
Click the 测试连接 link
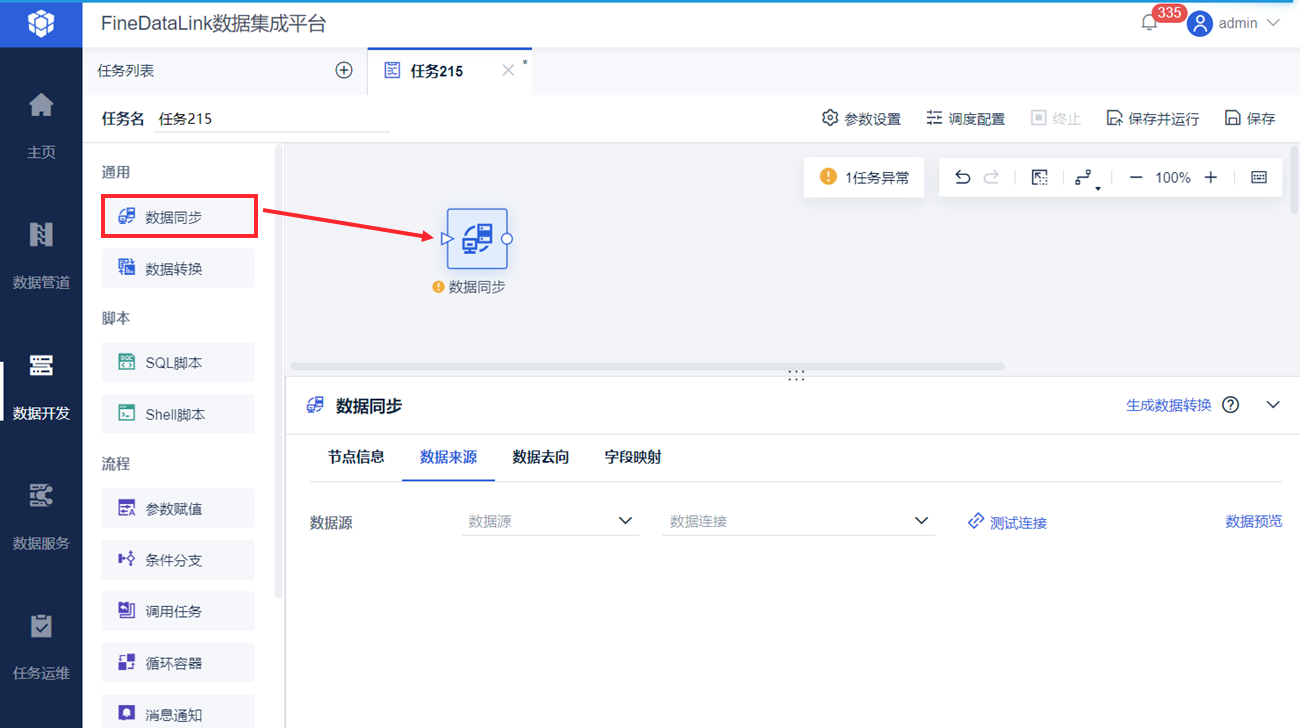coord(1007,522)
